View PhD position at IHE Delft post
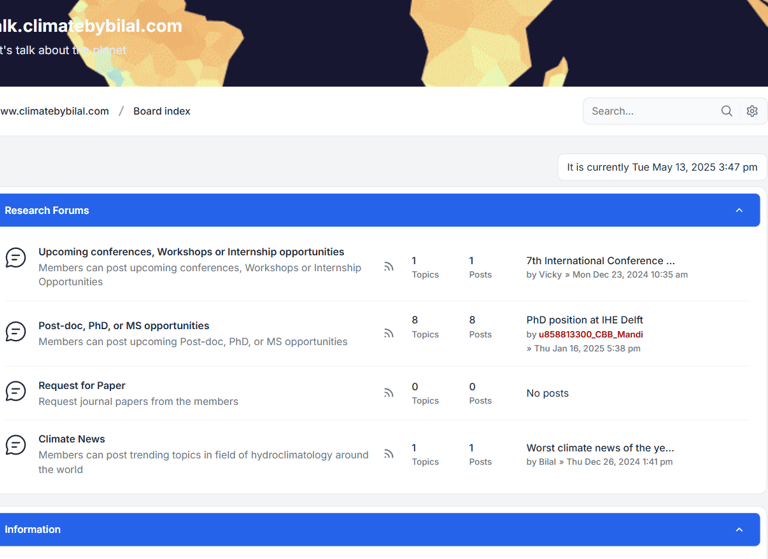The image size is (768, 559). (x=584, y=320)
